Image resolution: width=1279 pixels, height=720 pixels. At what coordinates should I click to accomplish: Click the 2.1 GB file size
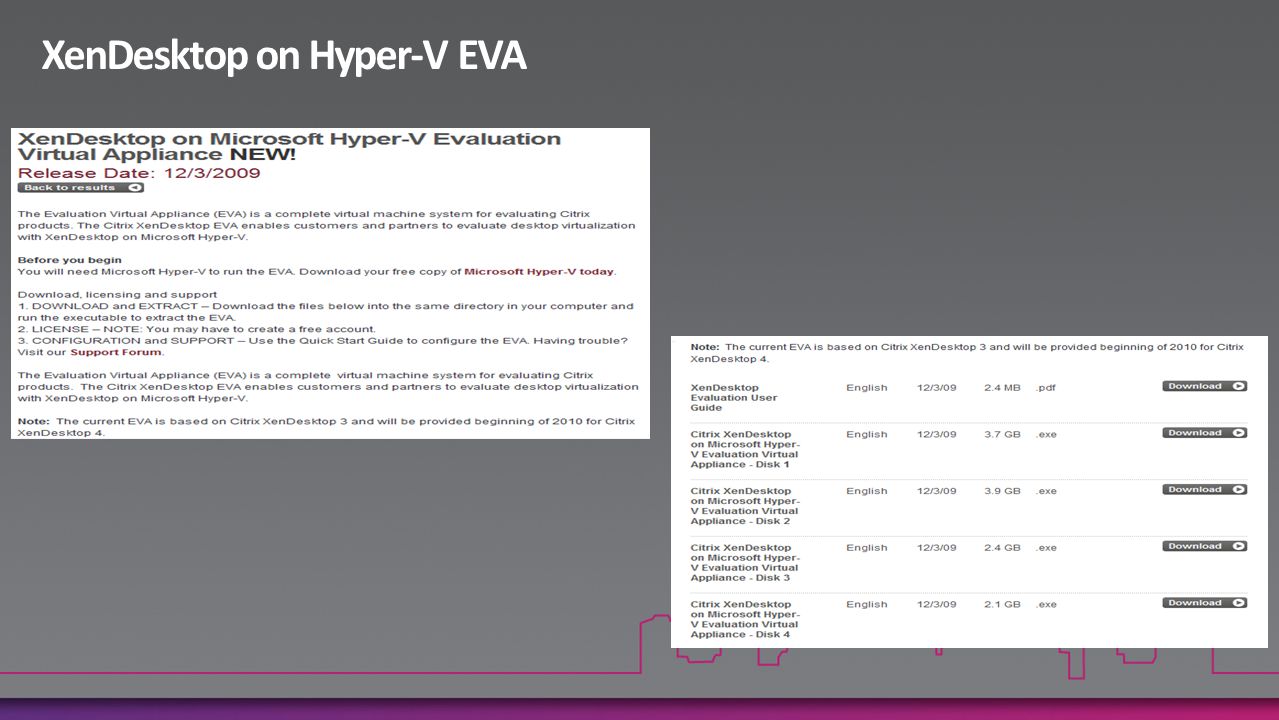(x=1002, y=605)
